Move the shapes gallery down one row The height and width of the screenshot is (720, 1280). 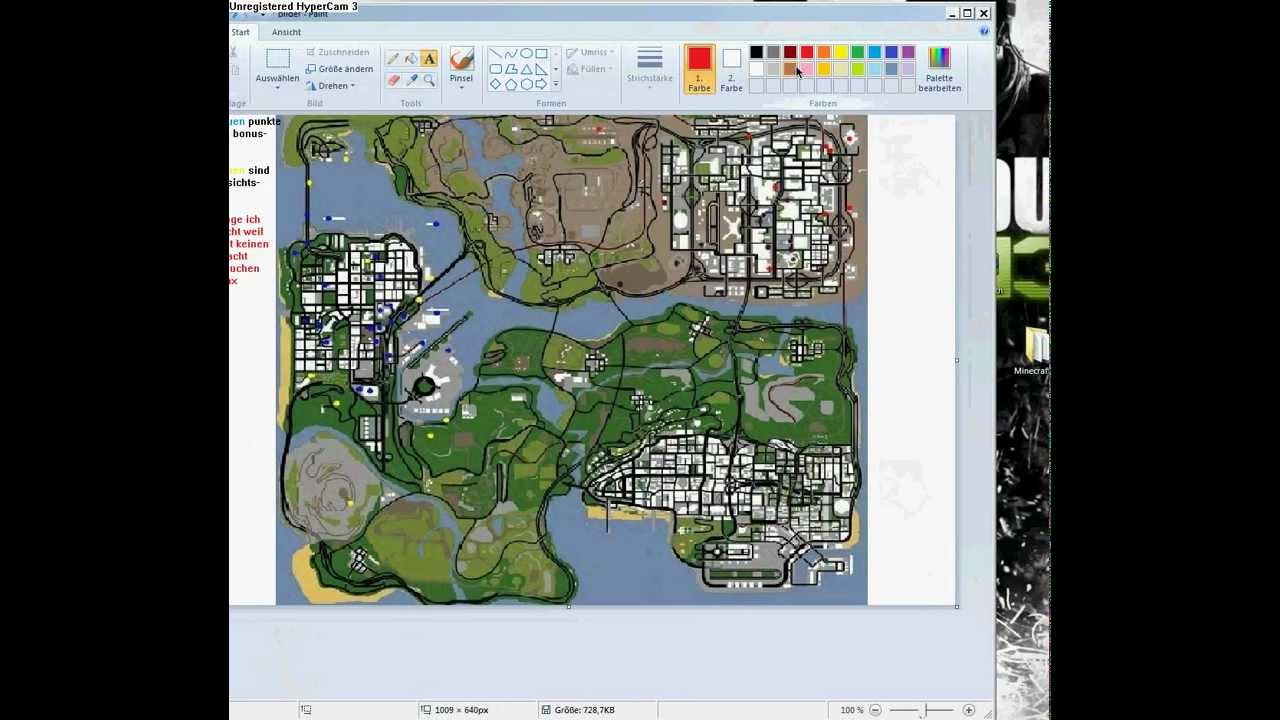point(556,69)
